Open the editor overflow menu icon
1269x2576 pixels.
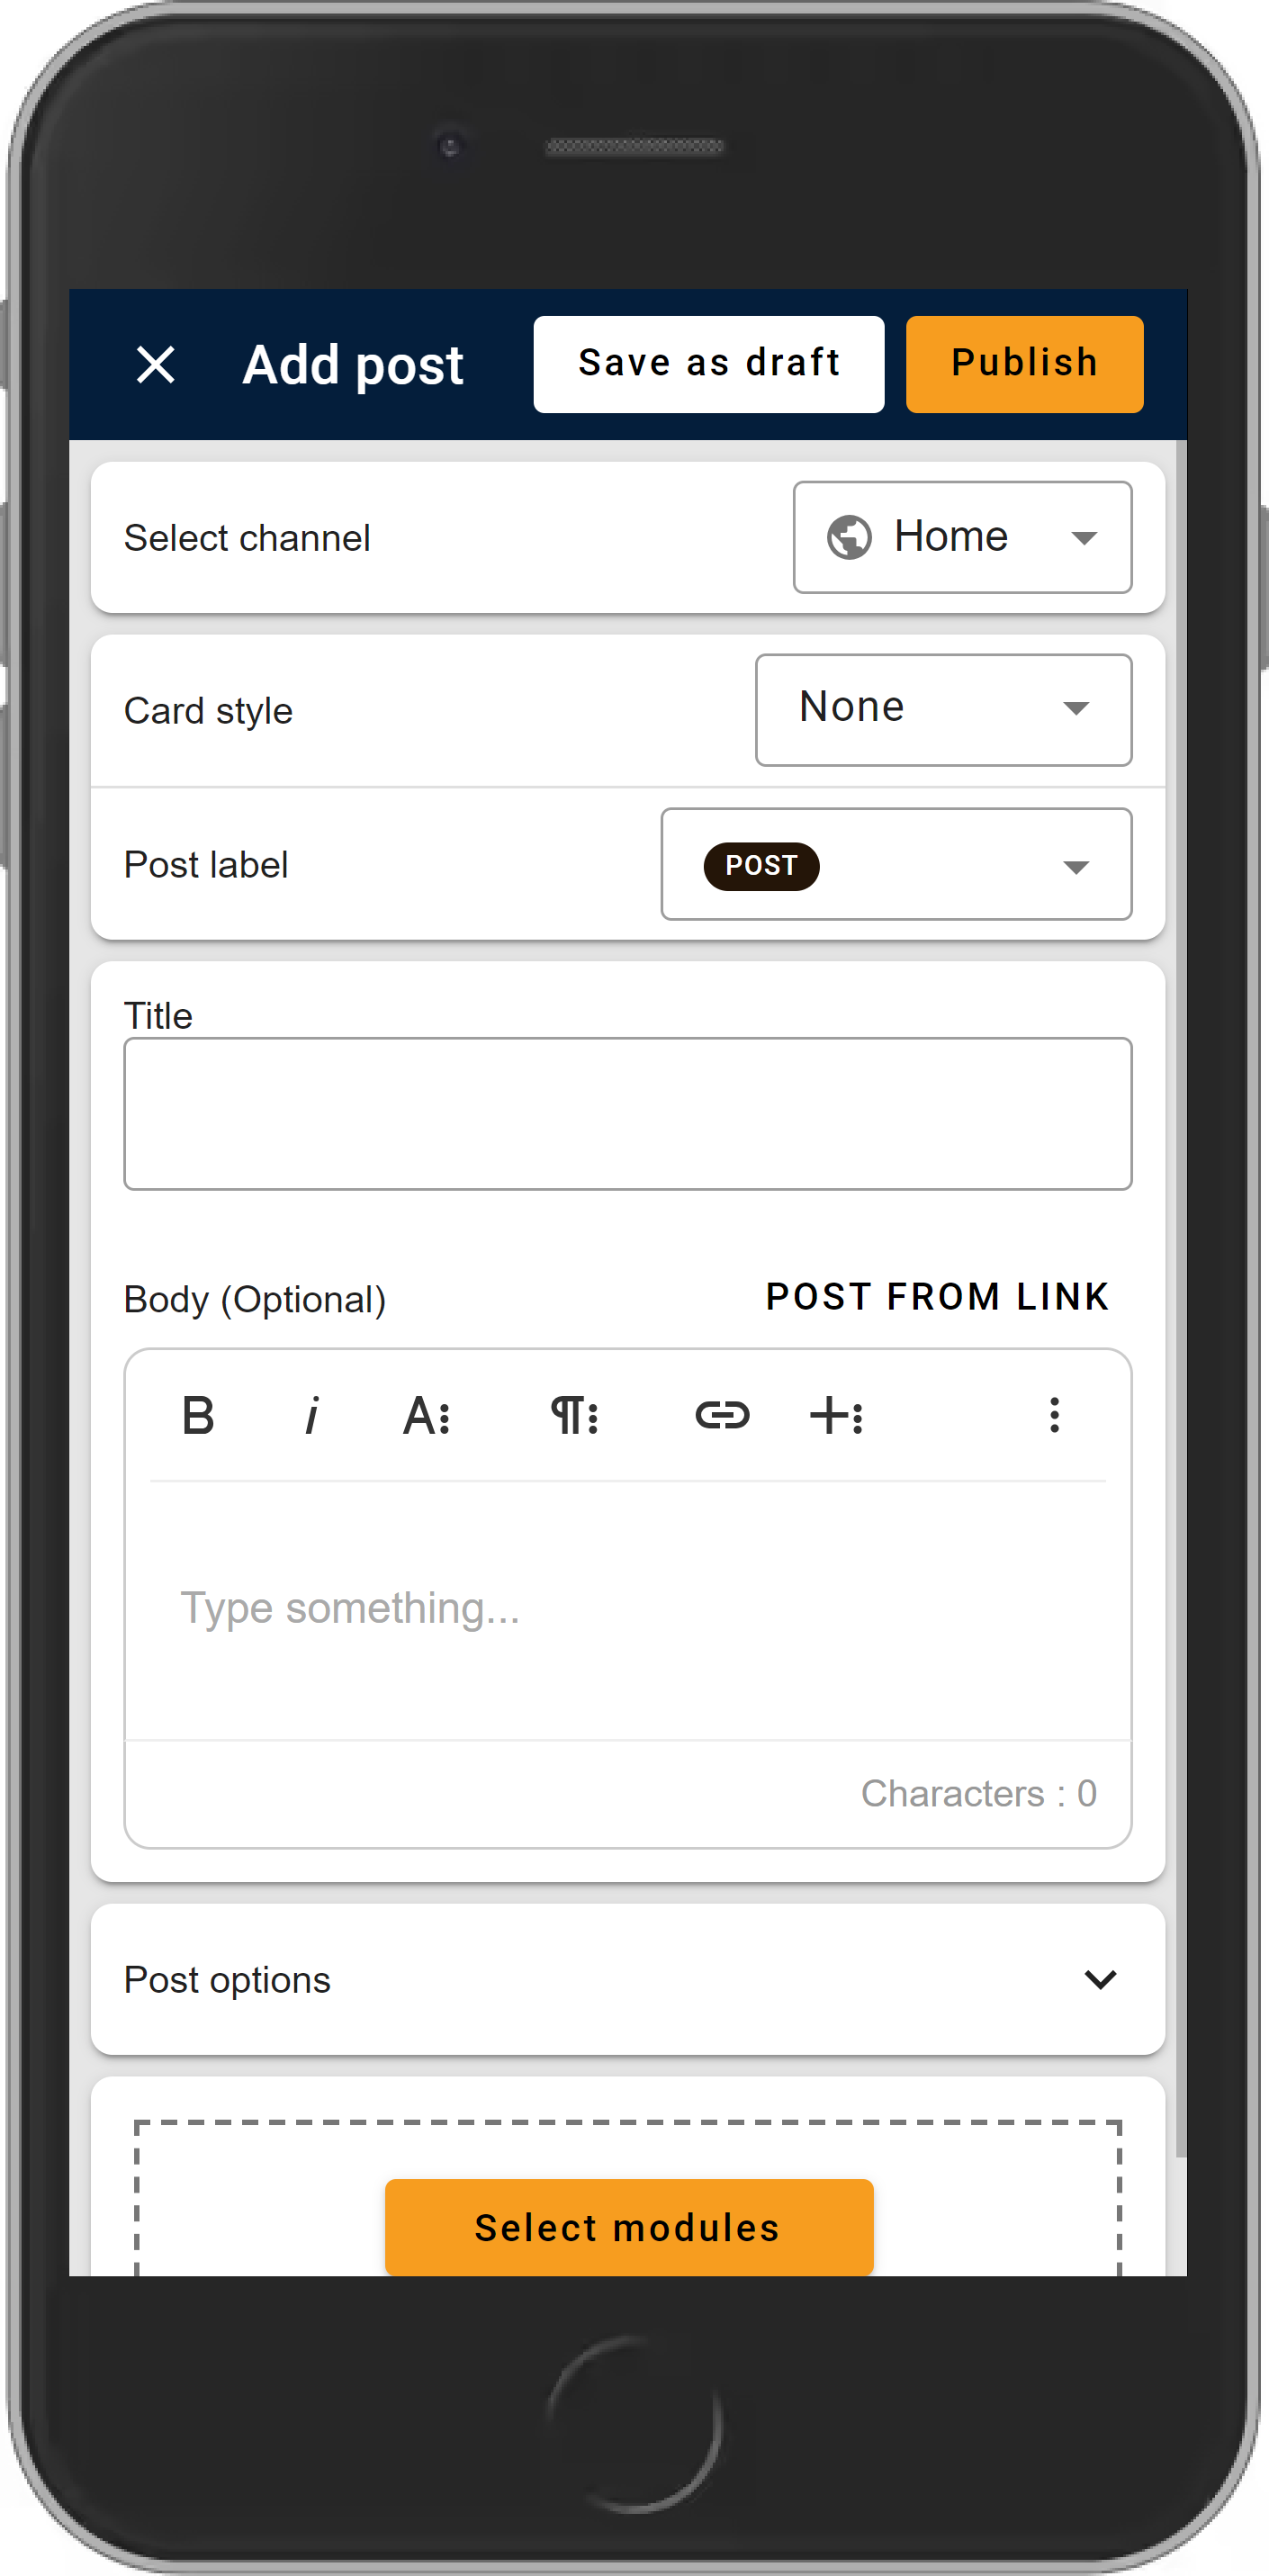tap(1054, 1413)
